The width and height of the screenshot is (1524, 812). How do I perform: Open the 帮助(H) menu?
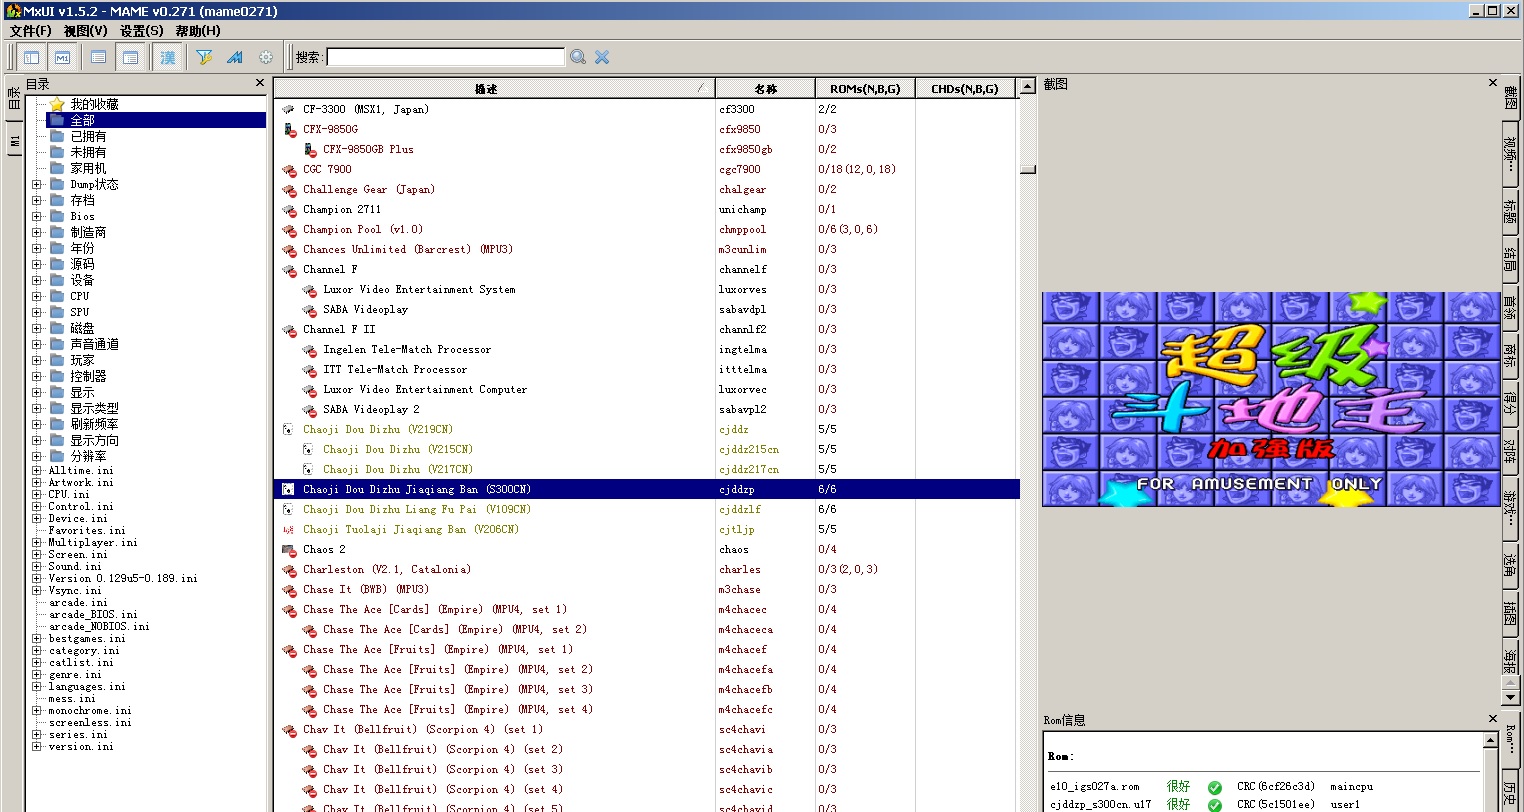198,31
